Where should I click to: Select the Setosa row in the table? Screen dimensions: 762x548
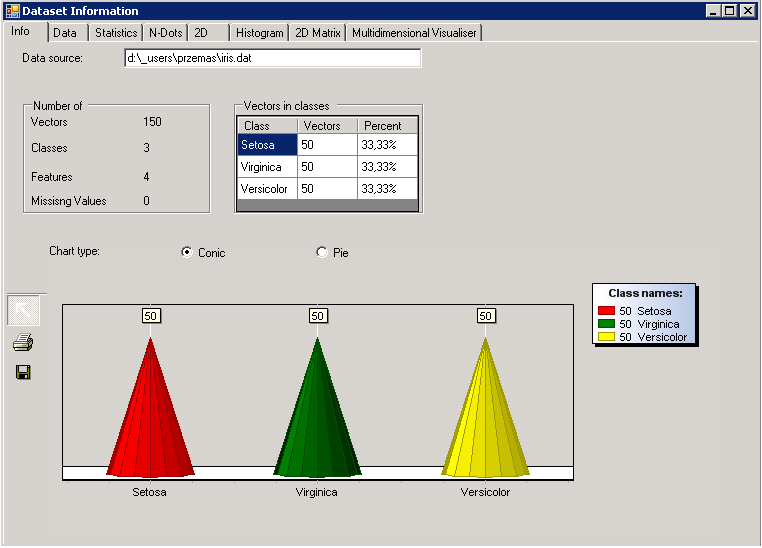(327, 145)
